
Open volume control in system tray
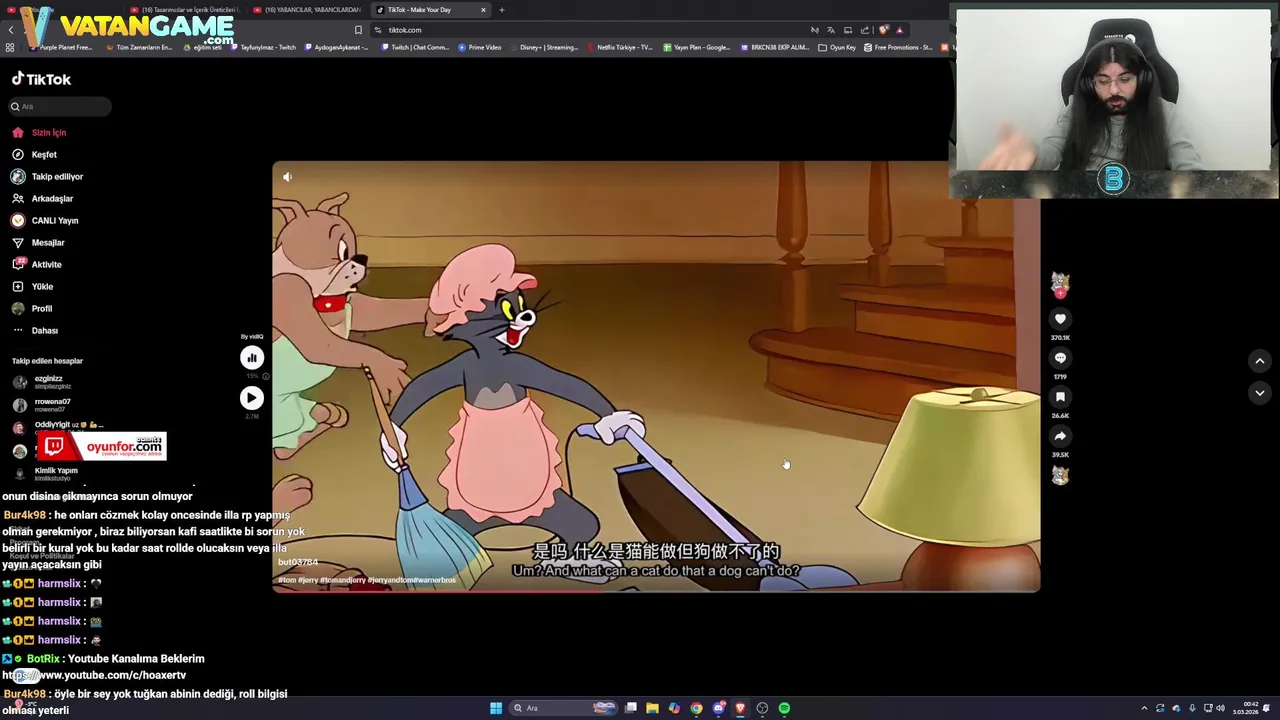[x=1221, y=708]
